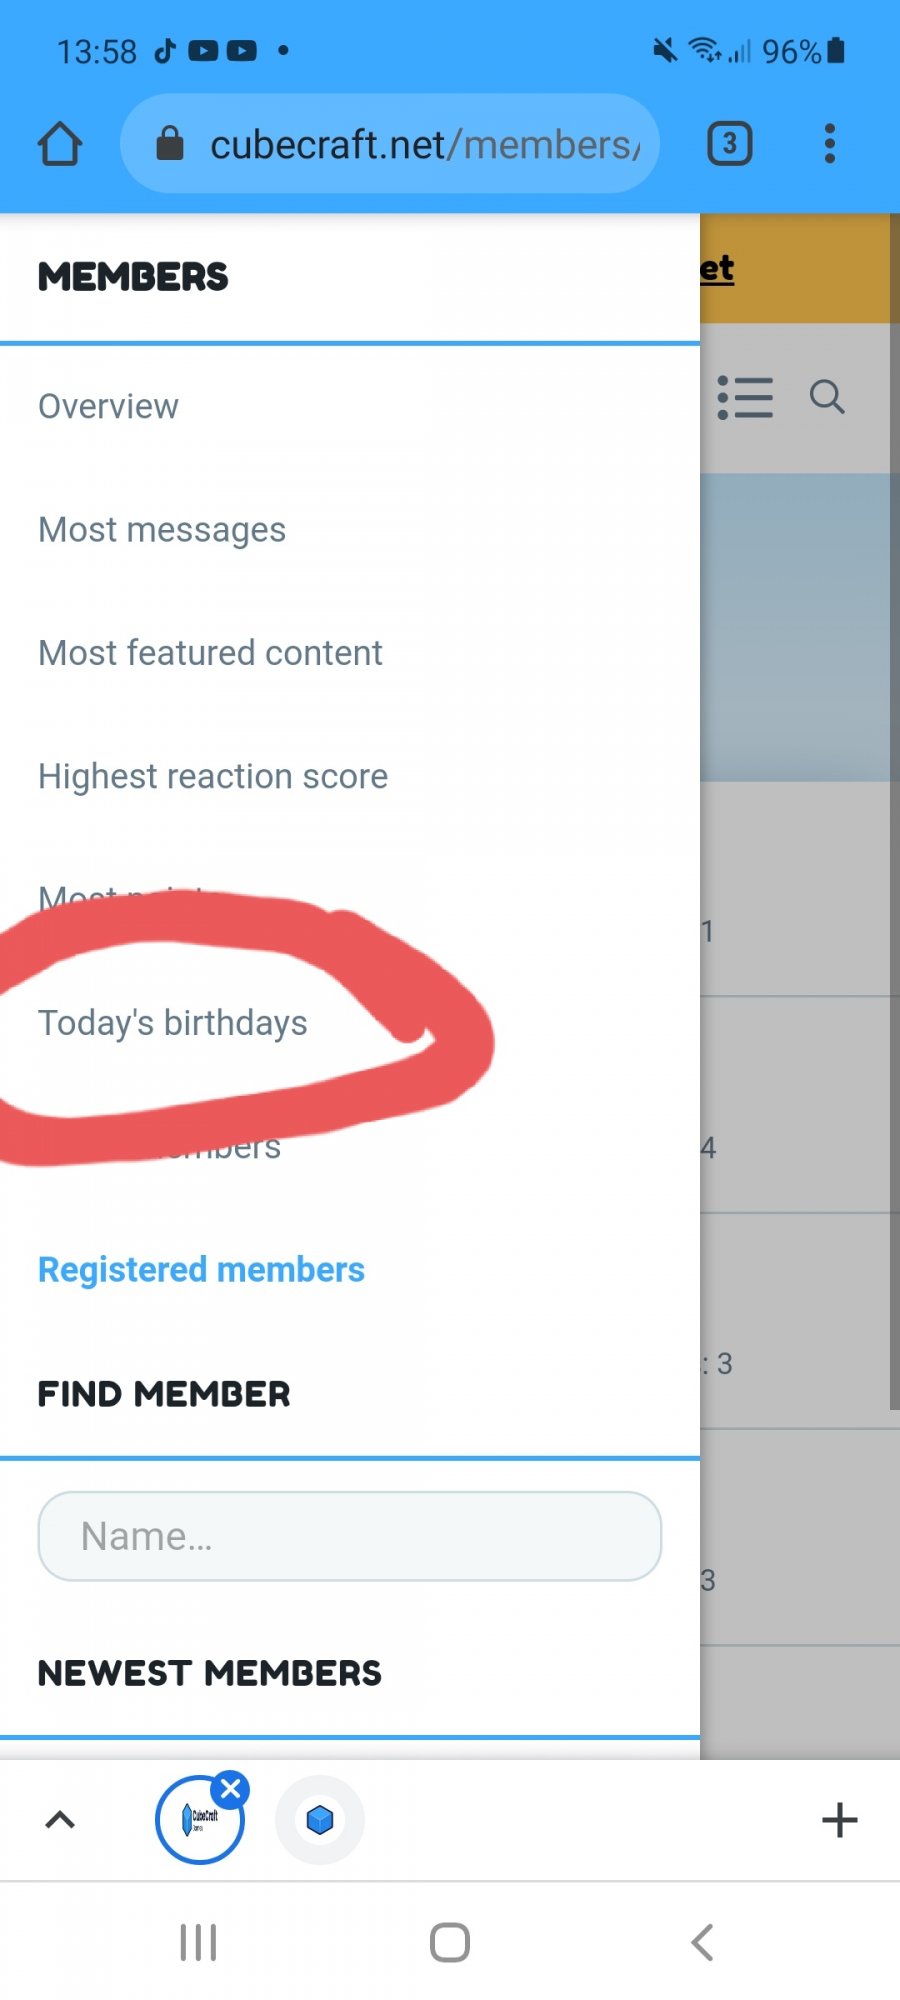Image resolution: width=900 pixels, height=2000 pixels.
Task: Open the tab switcher showing 3 tabs
Action: 730,144
